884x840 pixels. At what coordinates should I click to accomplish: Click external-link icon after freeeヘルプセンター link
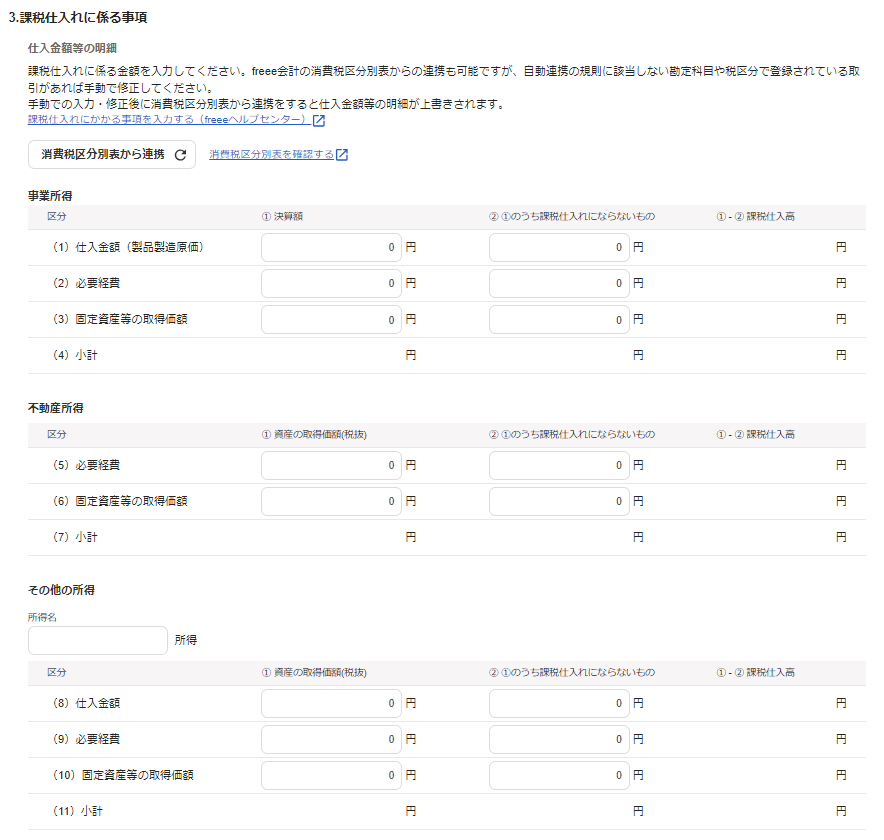(x=319, y=120)
